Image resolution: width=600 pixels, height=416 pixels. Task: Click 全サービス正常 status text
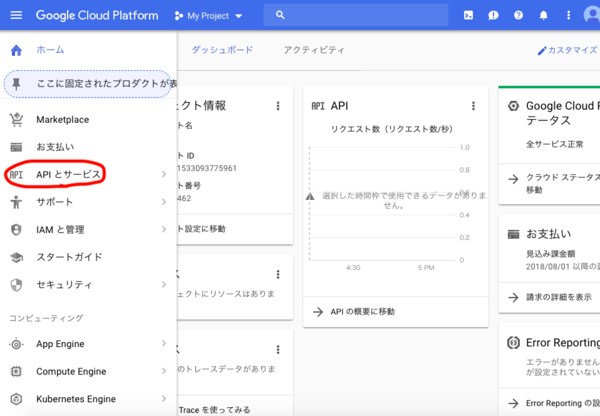click(554, 144)
